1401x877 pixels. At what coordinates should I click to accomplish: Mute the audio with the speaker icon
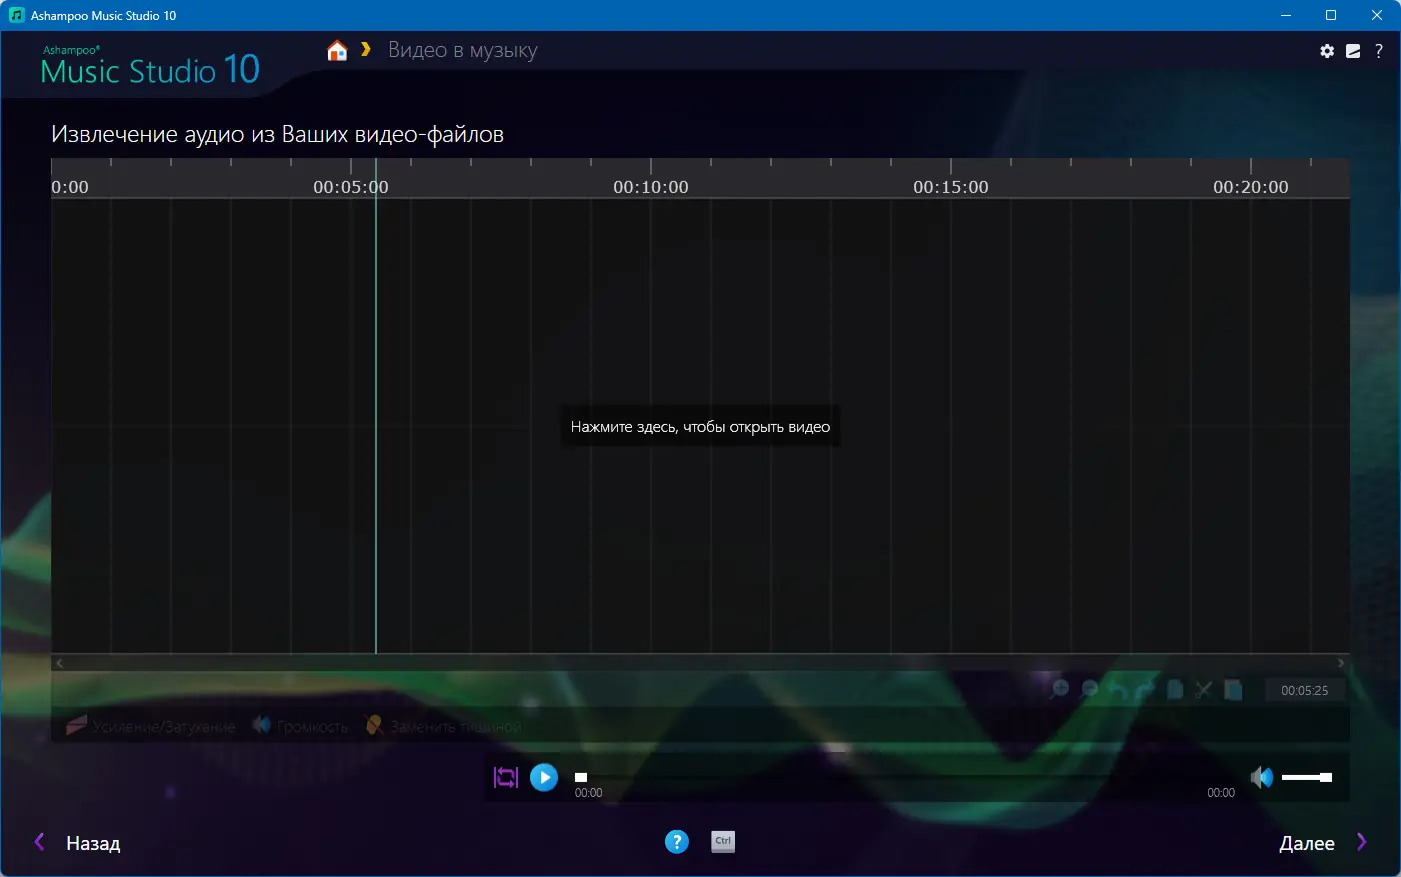coord(1262,777)
